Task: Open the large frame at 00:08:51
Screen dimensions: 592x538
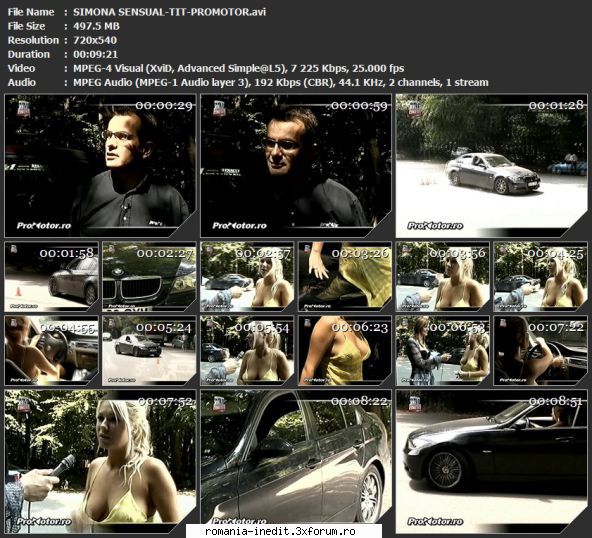Action: click(492, 462)
